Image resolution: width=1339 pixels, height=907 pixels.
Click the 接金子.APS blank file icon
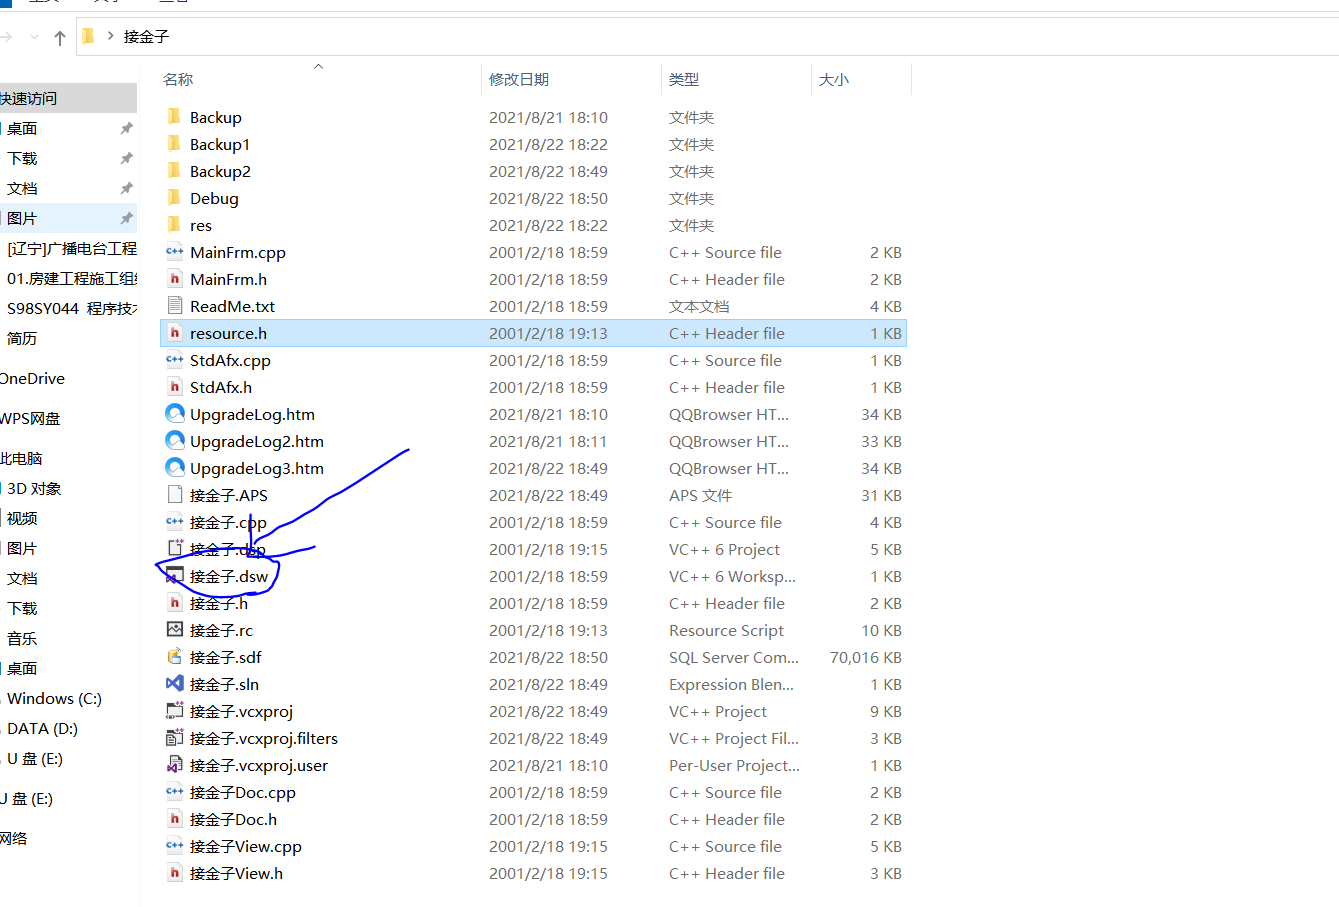[174, 495]
